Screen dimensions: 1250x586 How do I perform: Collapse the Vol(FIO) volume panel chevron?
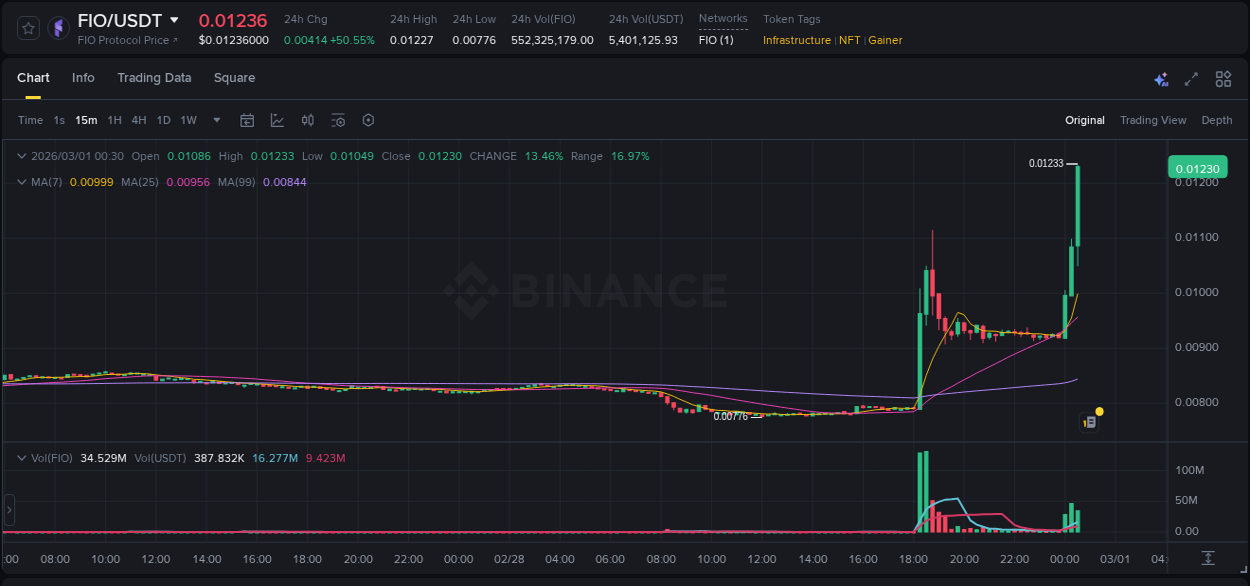point(22,457)
